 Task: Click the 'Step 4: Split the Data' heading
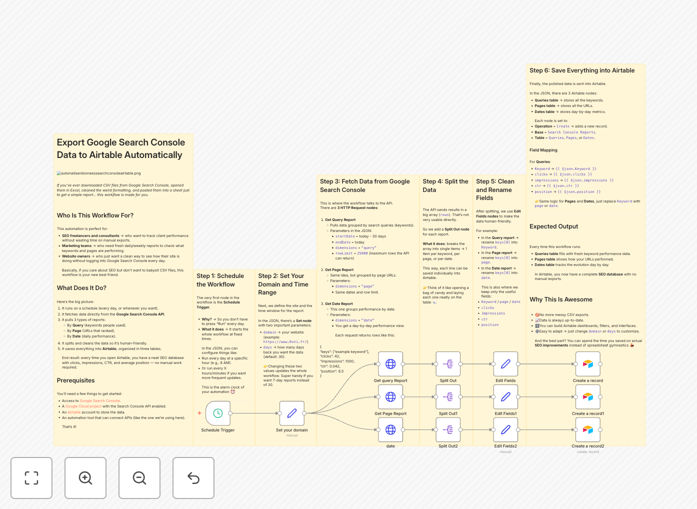pyautogui.click(x=445, y=185)
